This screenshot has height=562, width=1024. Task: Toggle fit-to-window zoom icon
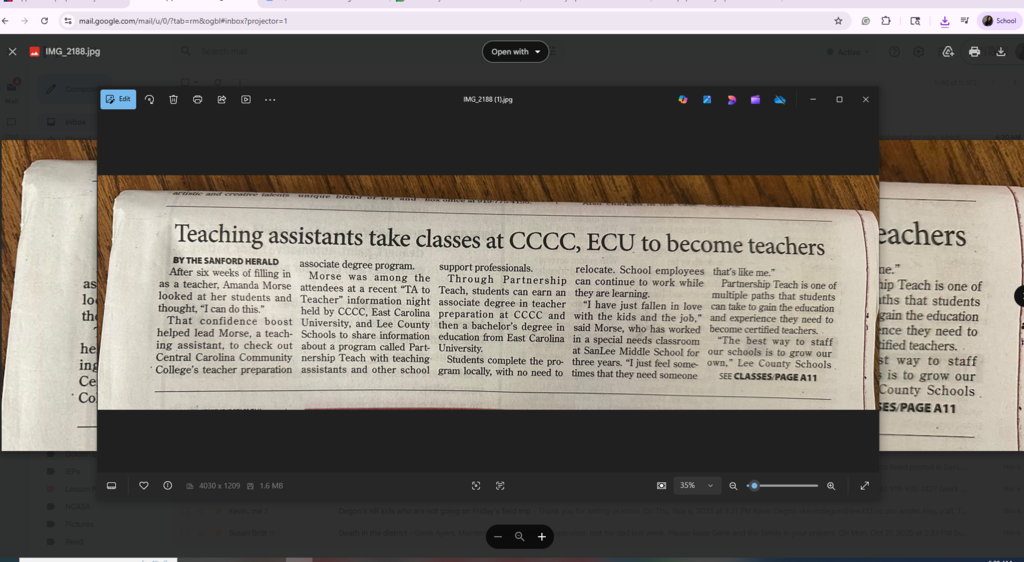point(661,485)
